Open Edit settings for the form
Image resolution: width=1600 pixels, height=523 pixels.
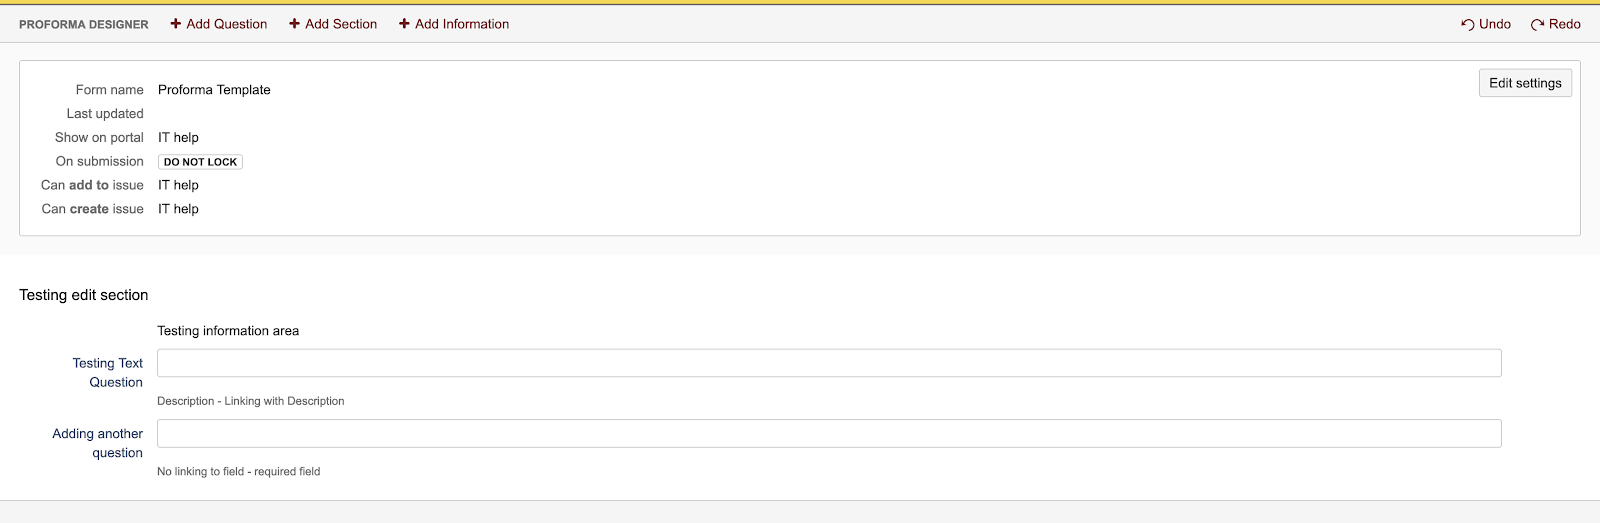[x=1525, y=83]
